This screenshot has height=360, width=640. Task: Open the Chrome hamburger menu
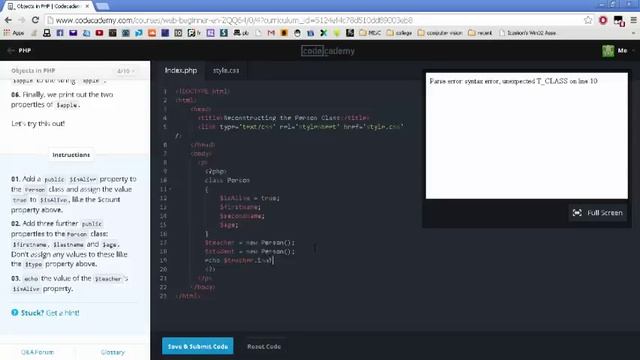633,20
